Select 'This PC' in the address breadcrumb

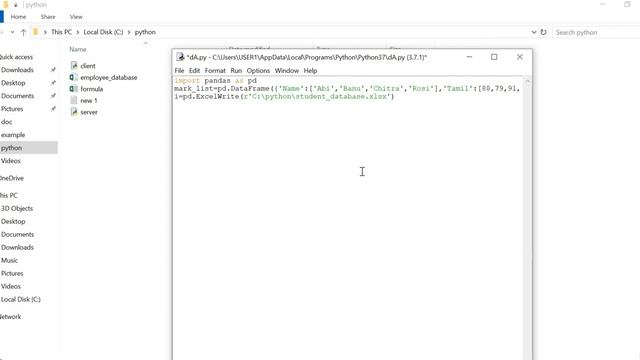(61, 32)
